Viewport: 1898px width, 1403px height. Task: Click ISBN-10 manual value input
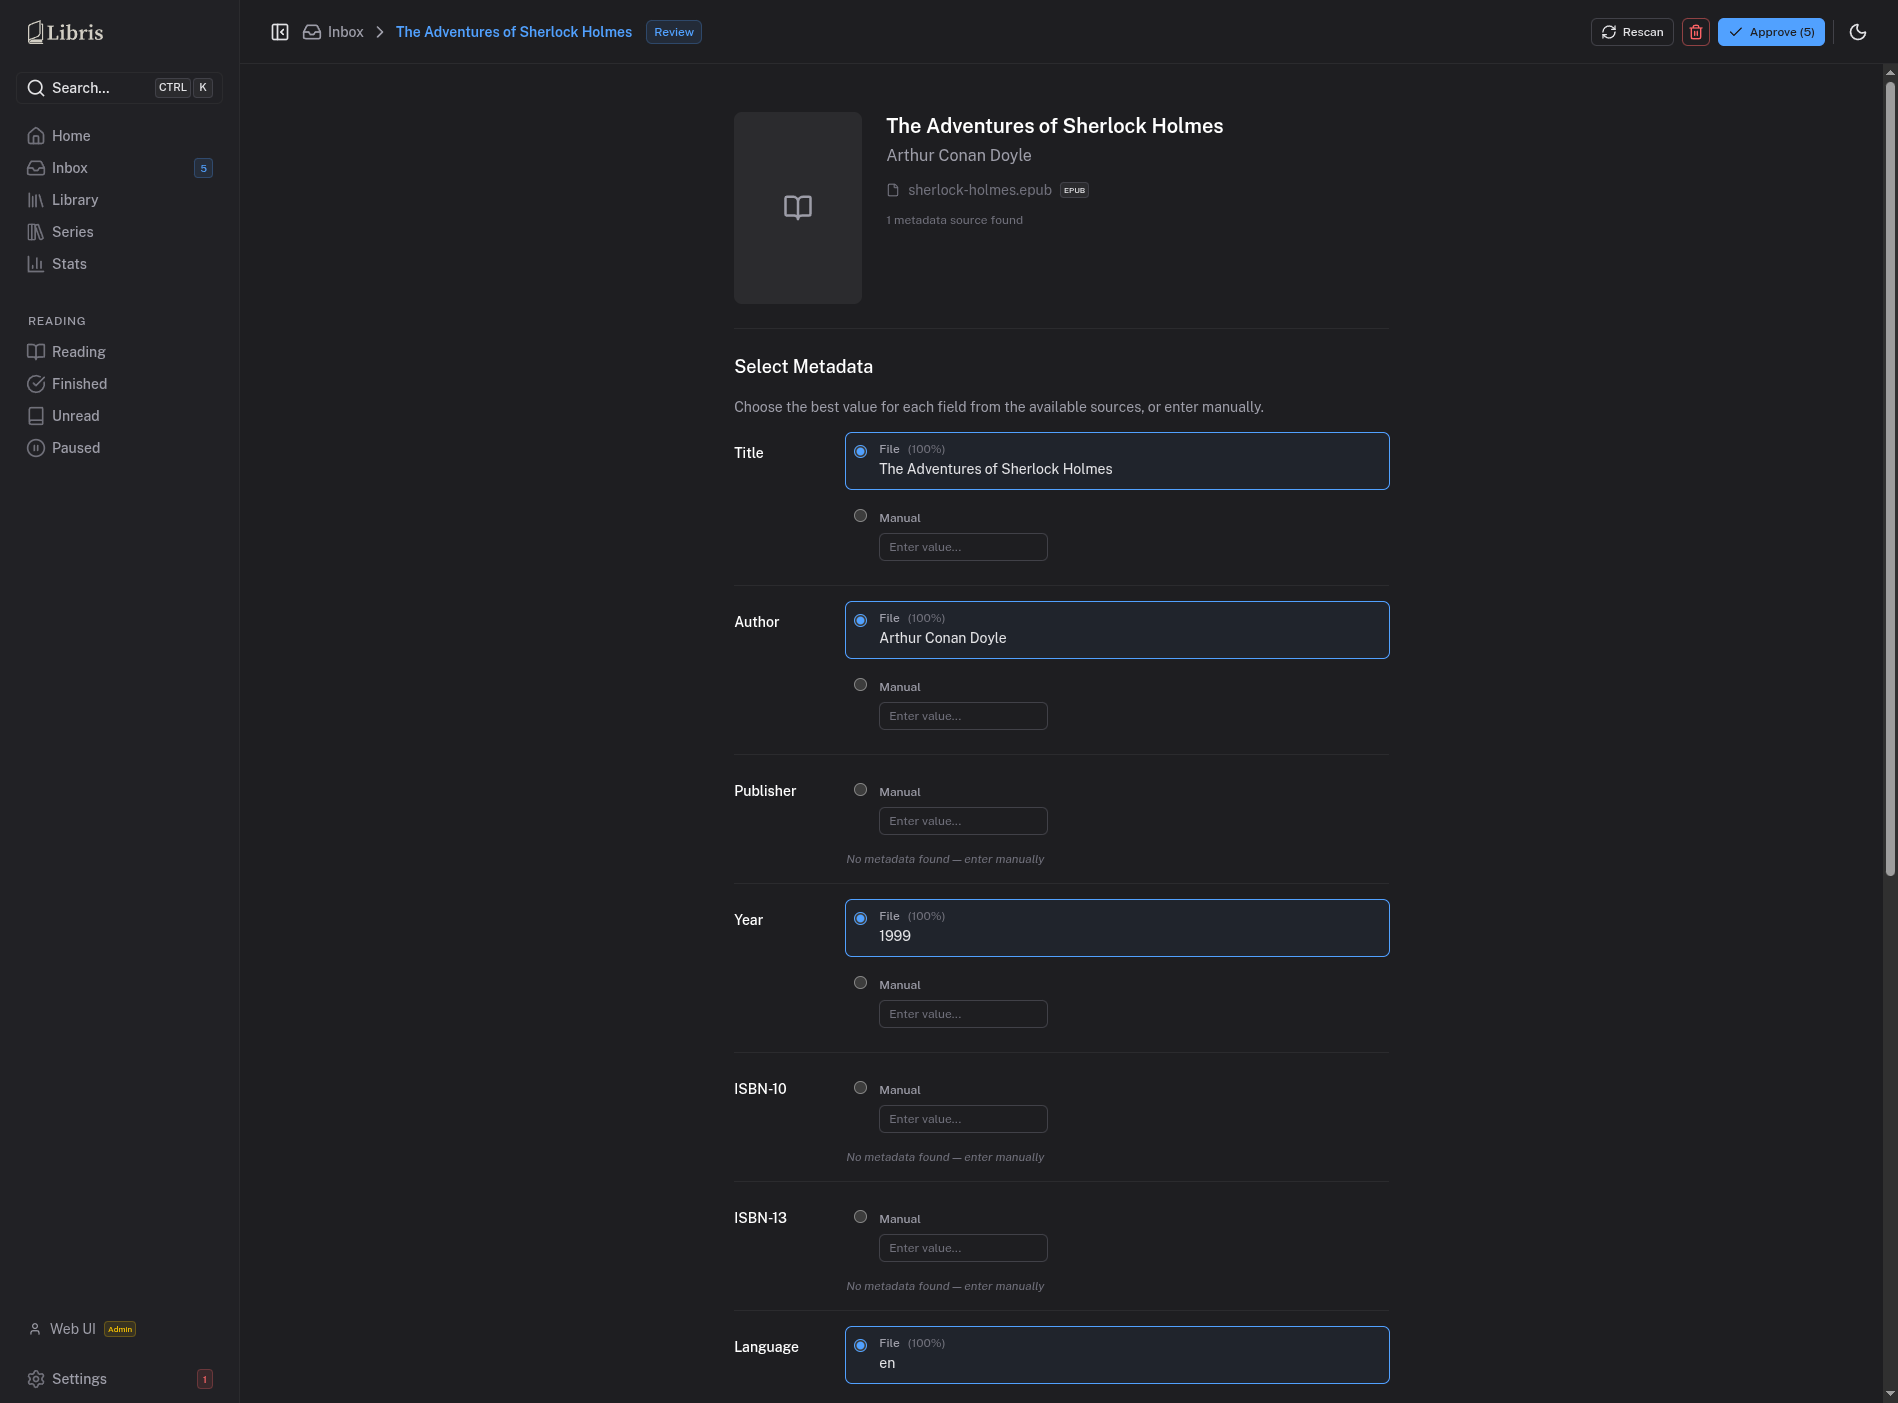tap(963, 1119)
